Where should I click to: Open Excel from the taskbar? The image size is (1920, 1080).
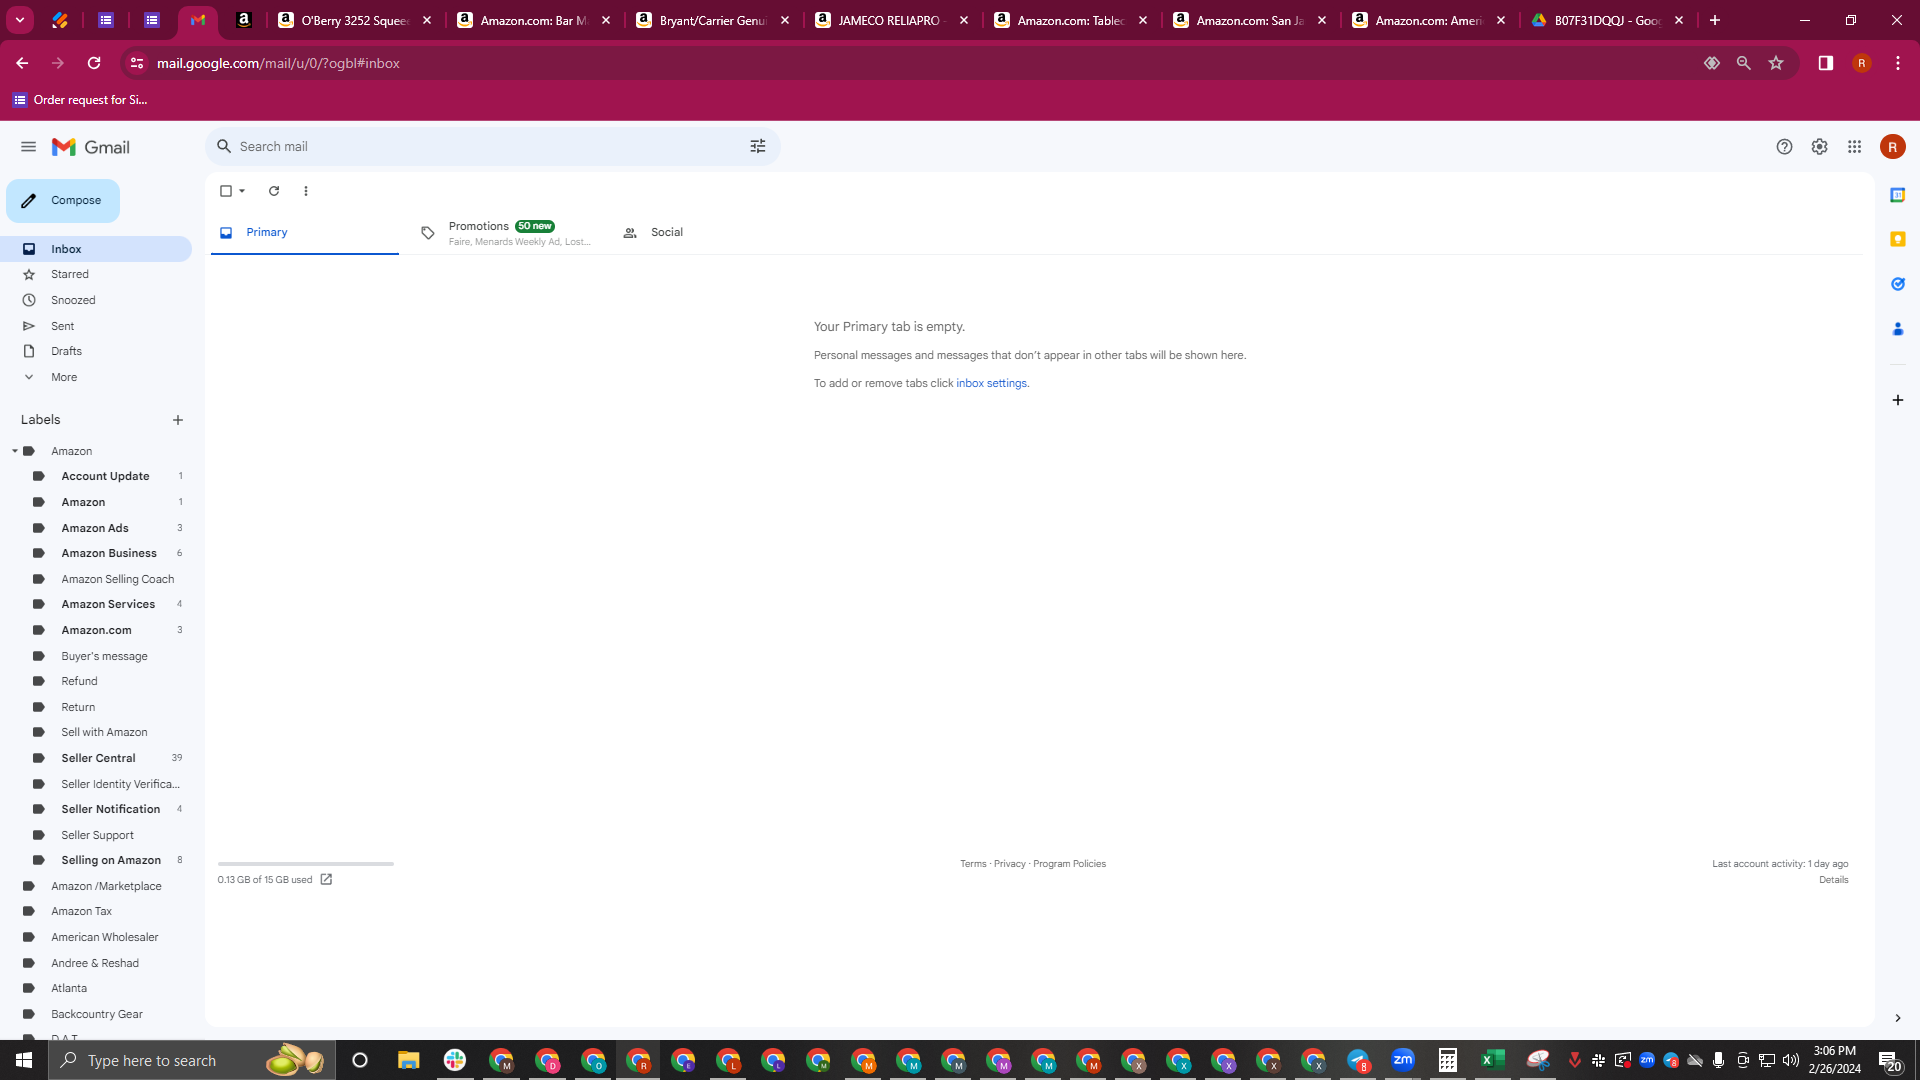pos(1493,1060)
